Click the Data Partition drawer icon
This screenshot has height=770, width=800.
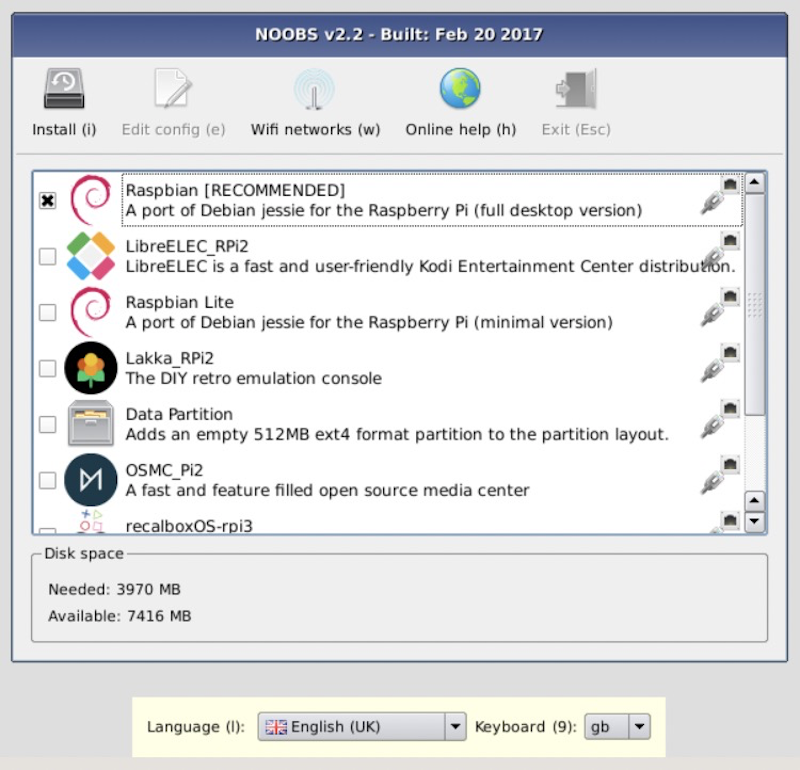point(91,424)
